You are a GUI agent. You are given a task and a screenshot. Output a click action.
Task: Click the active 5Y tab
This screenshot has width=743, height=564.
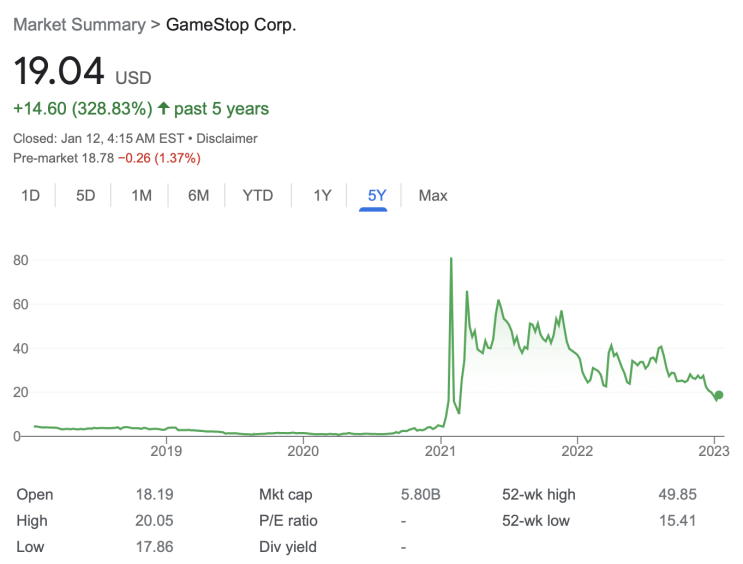tap(376, 196)
